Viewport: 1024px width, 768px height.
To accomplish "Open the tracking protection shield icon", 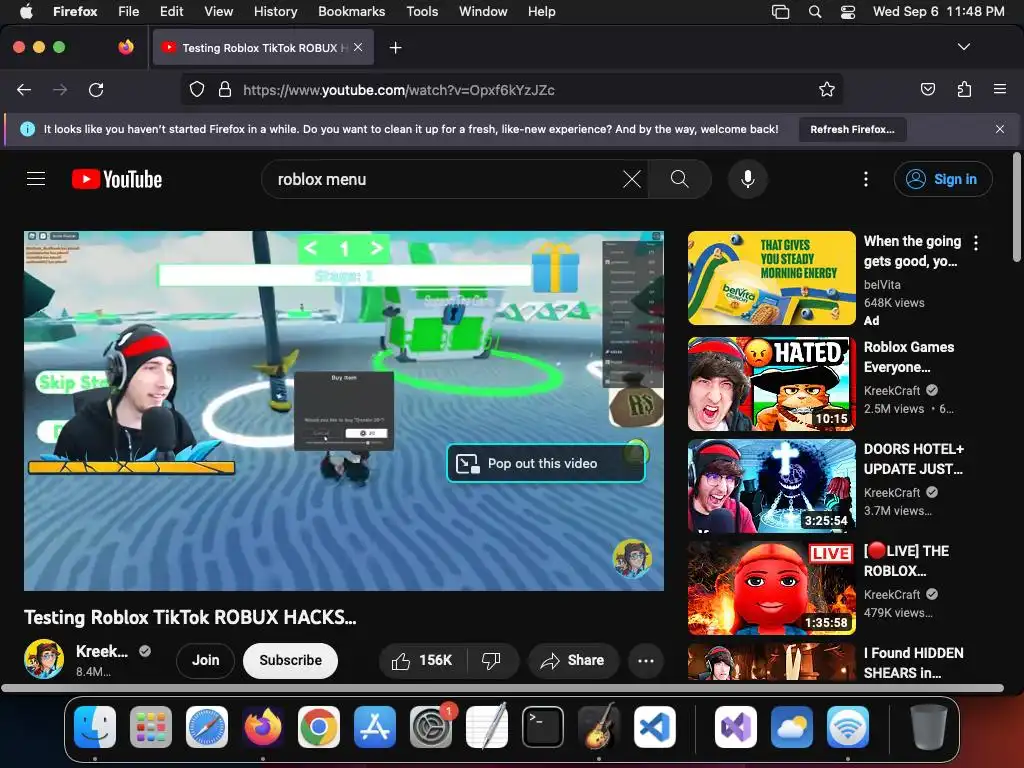I will [x=197, y=90].
